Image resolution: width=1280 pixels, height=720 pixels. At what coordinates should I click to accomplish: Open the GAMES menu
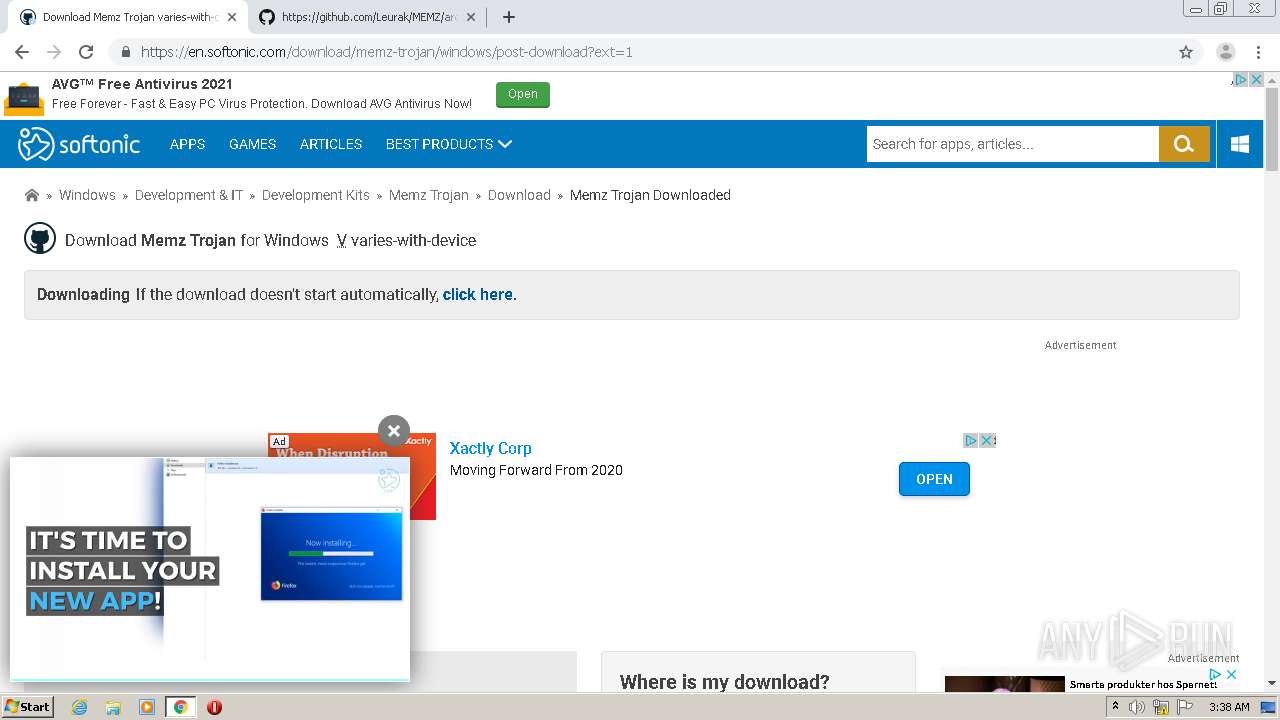coord(252,144)
